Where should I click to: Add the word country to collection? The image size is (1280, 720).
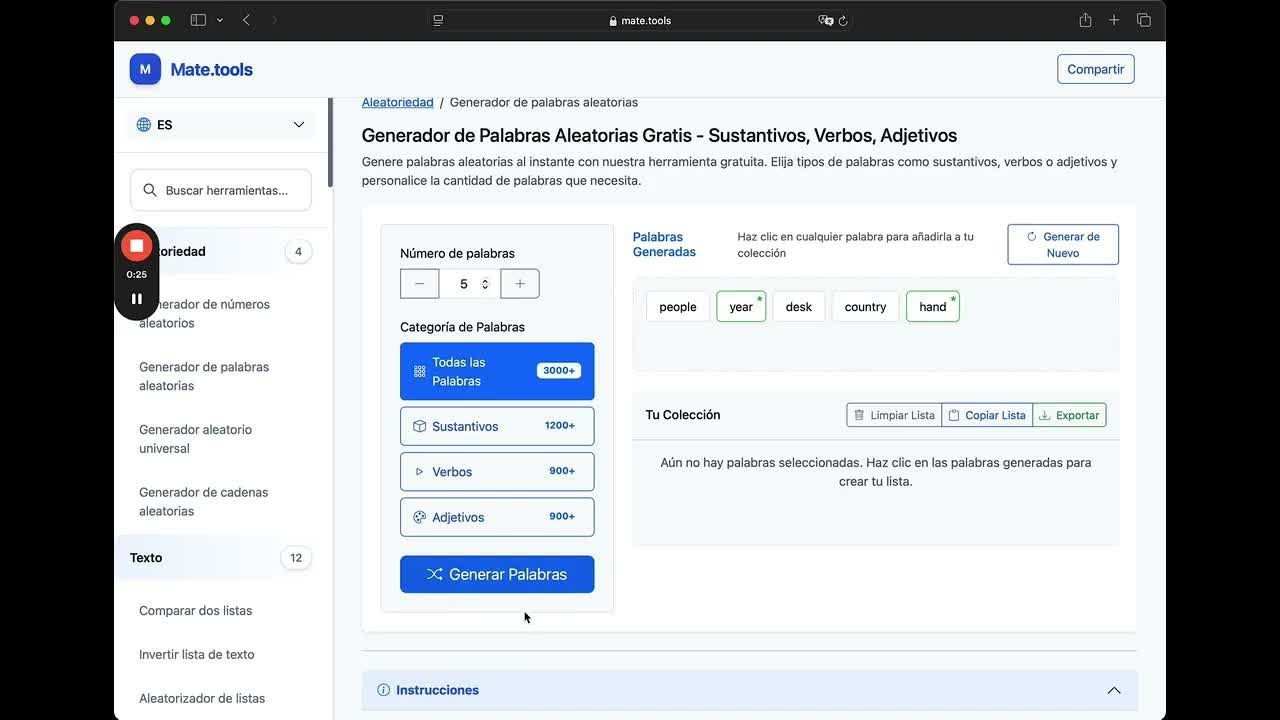tap(866, 307)
